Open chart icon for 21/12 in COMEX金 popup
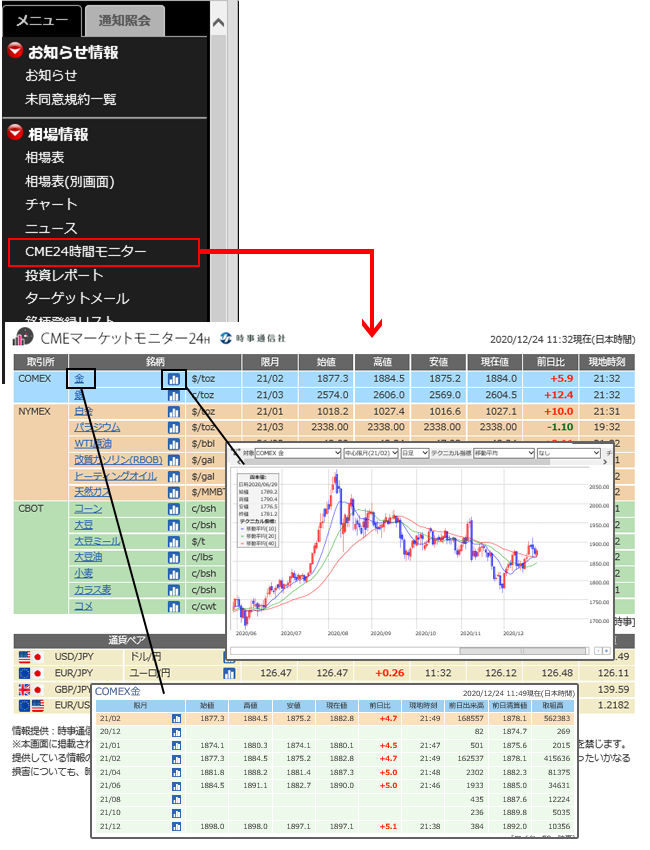The width and height of the screenshot is (650, 850). [176, 827]
